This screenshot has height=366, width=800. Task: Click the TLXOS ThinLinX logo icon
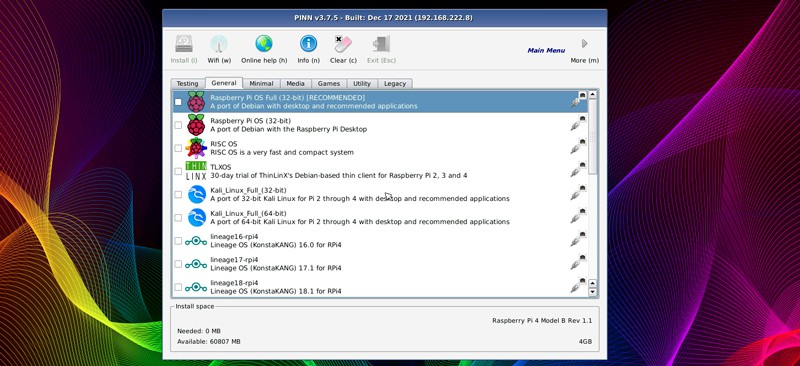pos(196,171)
